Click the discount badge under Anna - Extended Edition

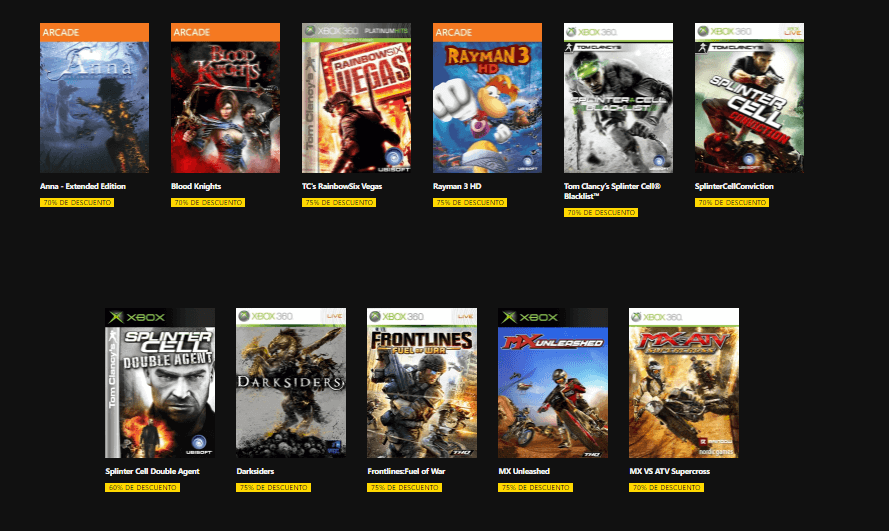77,202
